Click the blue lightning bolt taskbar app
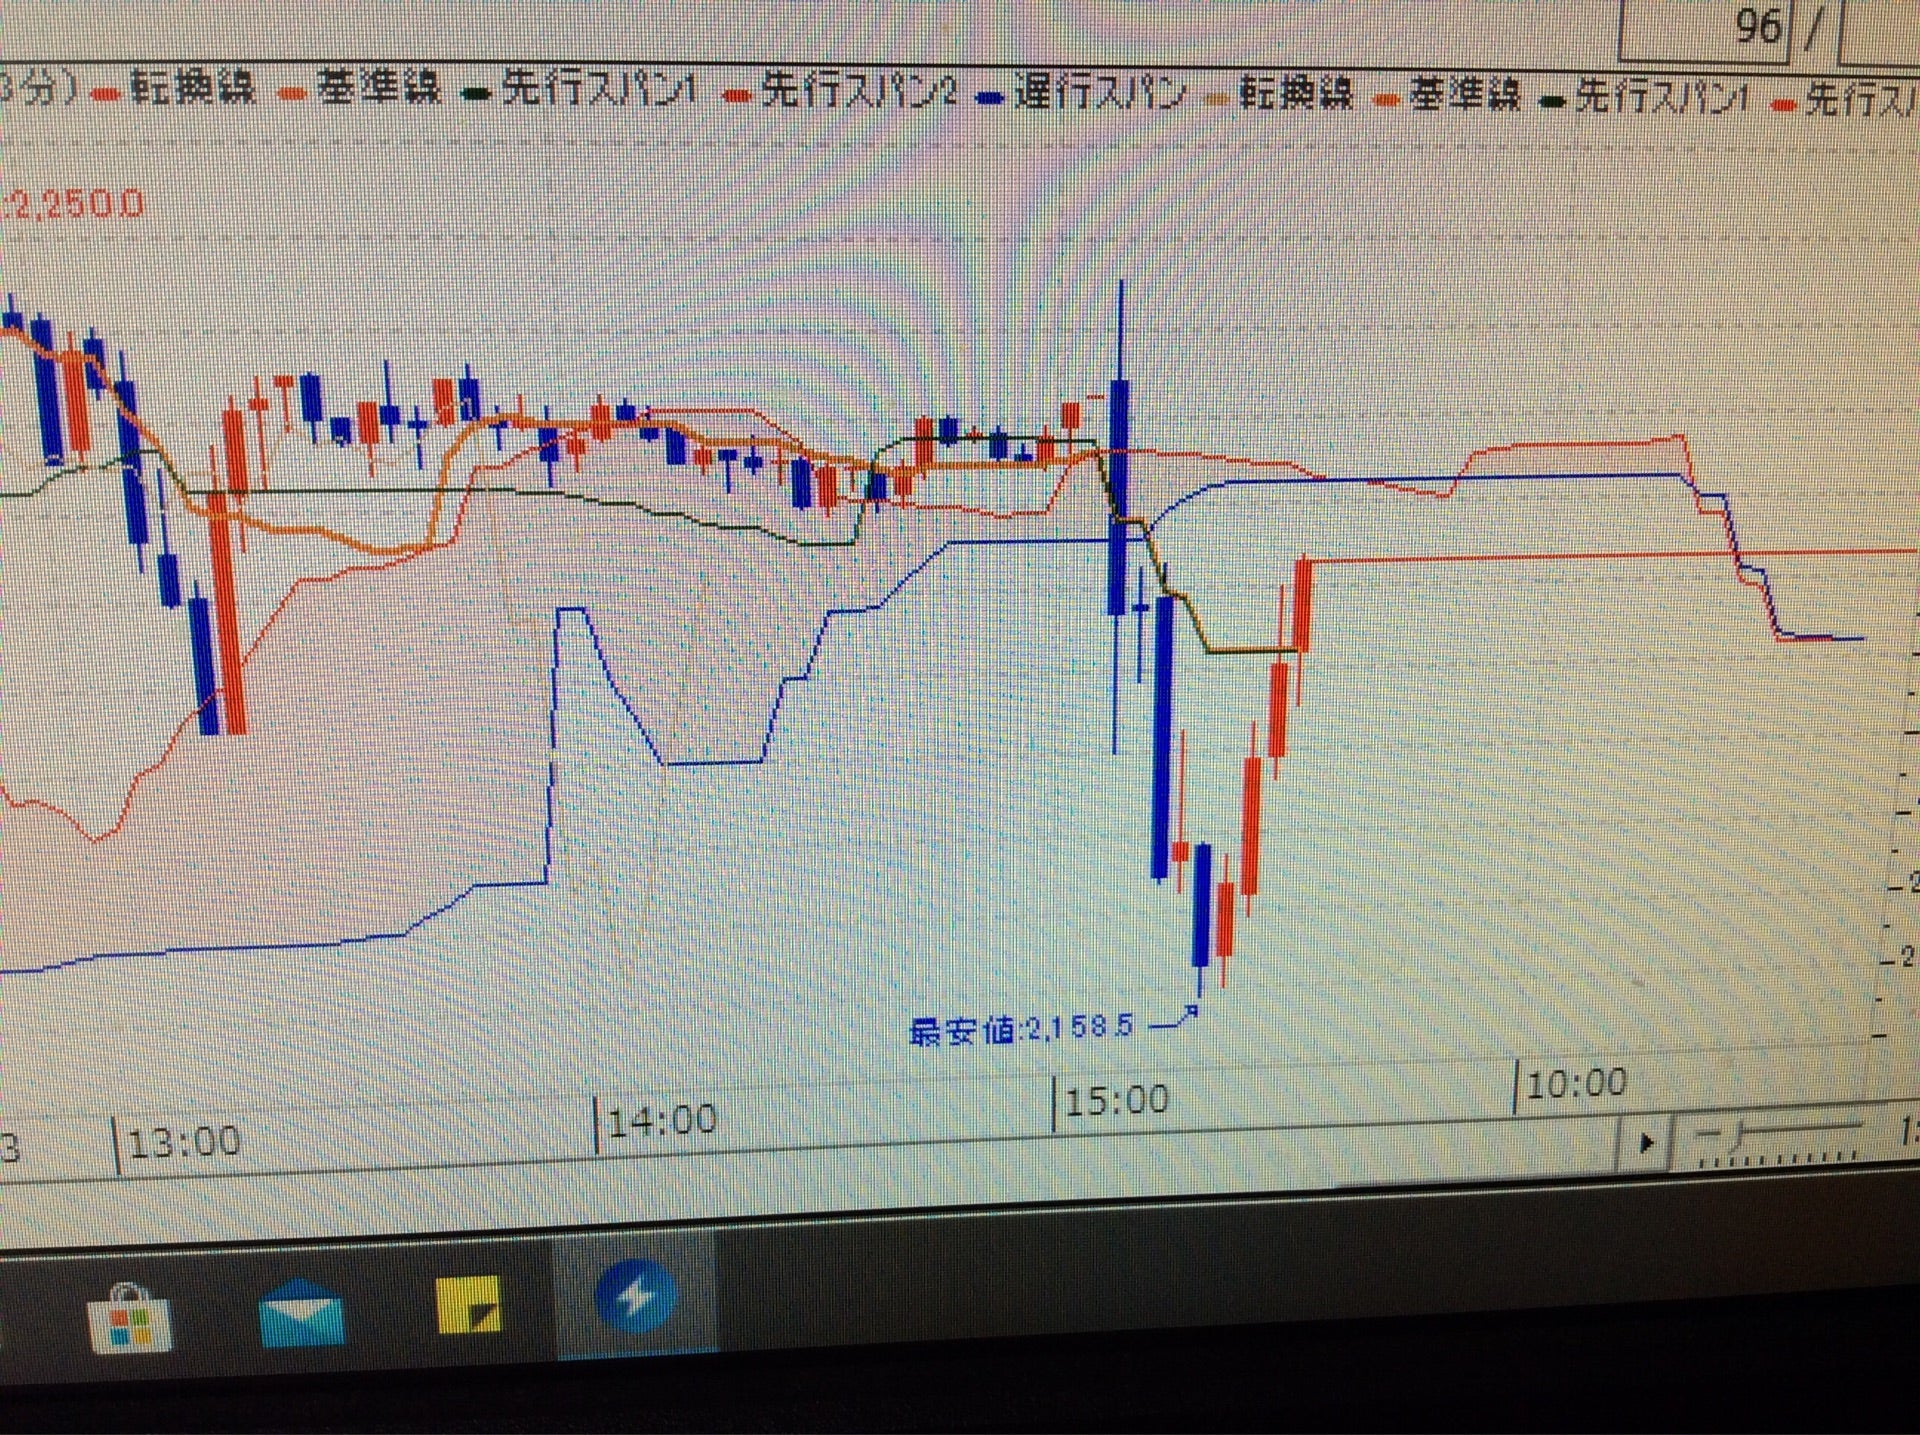This screenshot has width=1920, height=1435. tap(636, 1297)
